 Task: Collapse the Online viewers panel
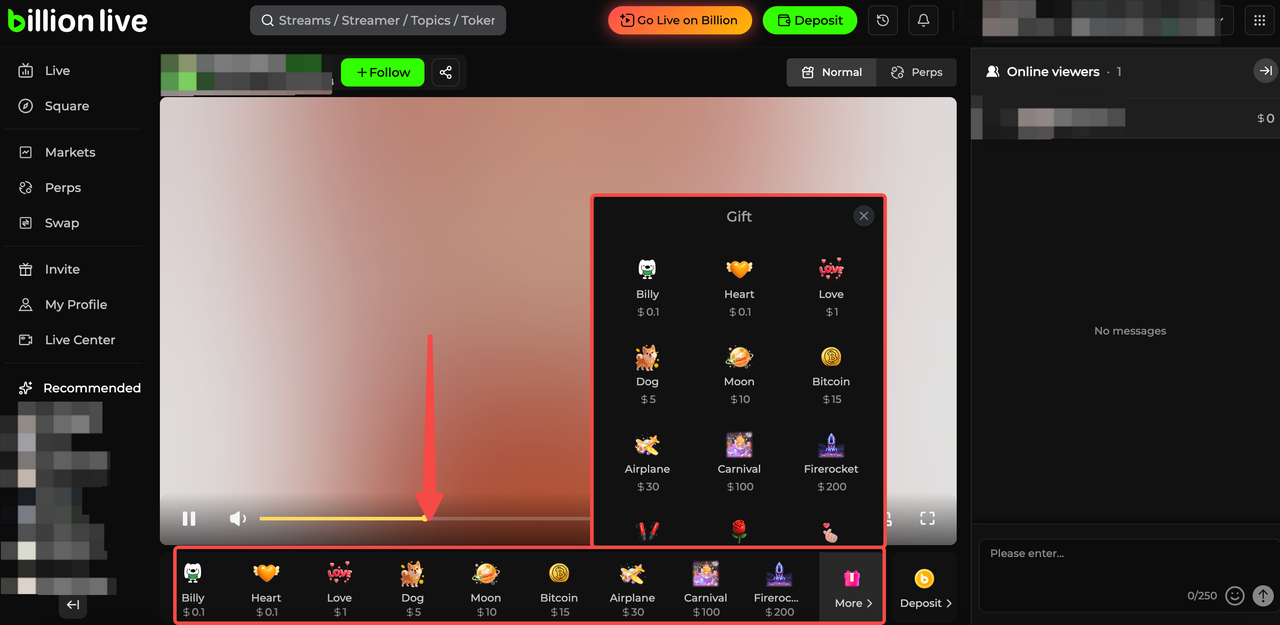click(x=1265, y=71)
